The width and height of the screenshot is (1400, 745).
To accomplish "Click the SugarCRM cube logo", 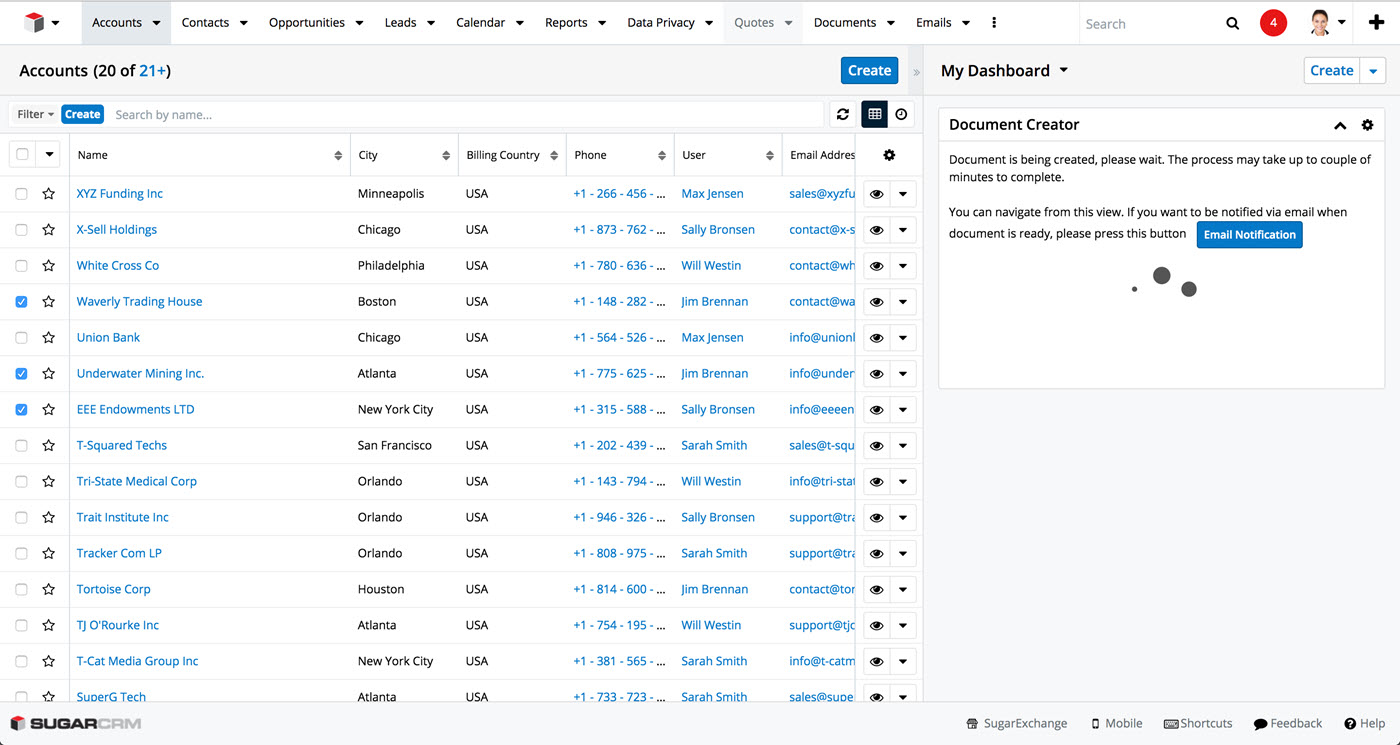I will click(34, 23).
